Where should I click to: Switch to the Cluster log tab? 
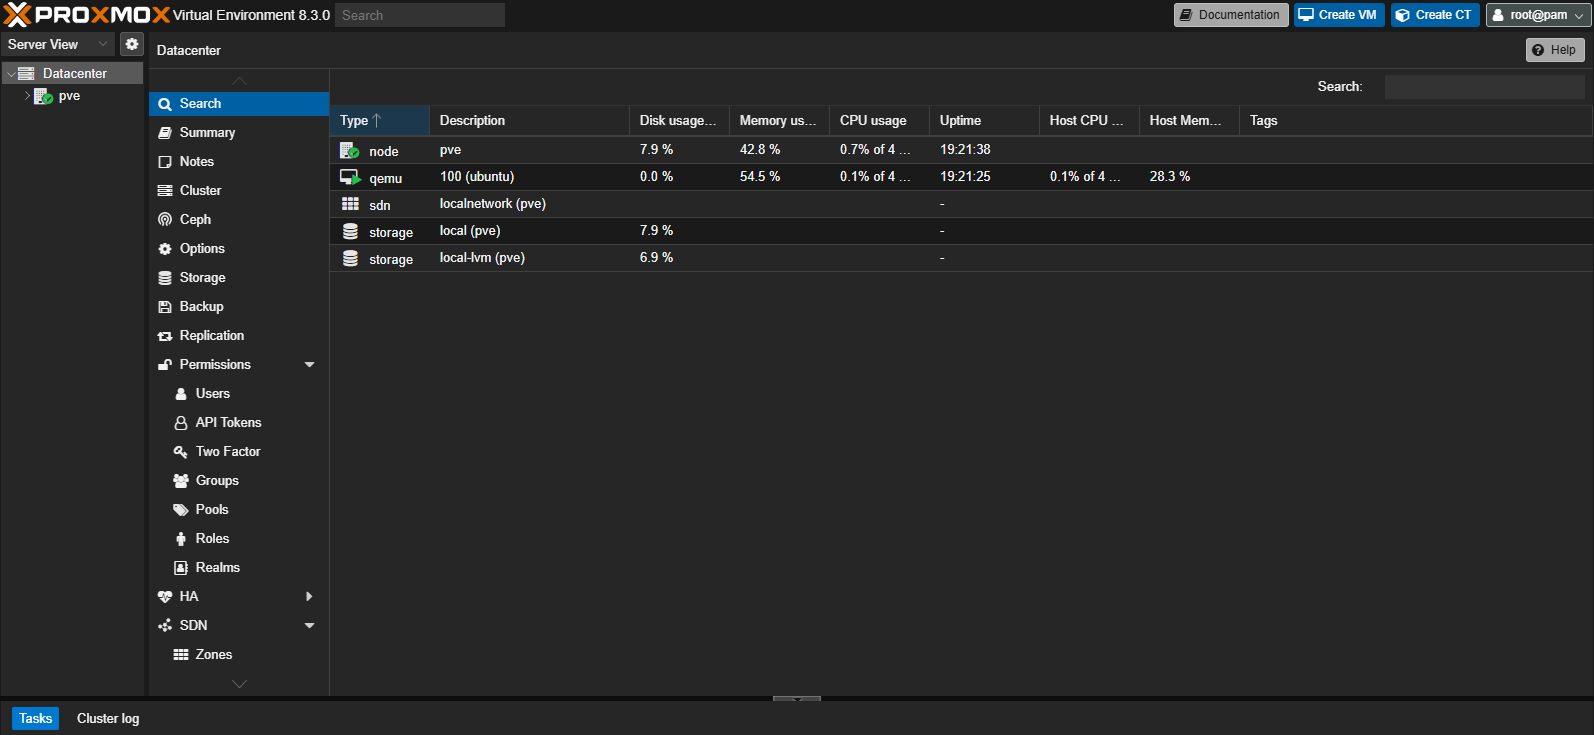click(x=108, y=718)
